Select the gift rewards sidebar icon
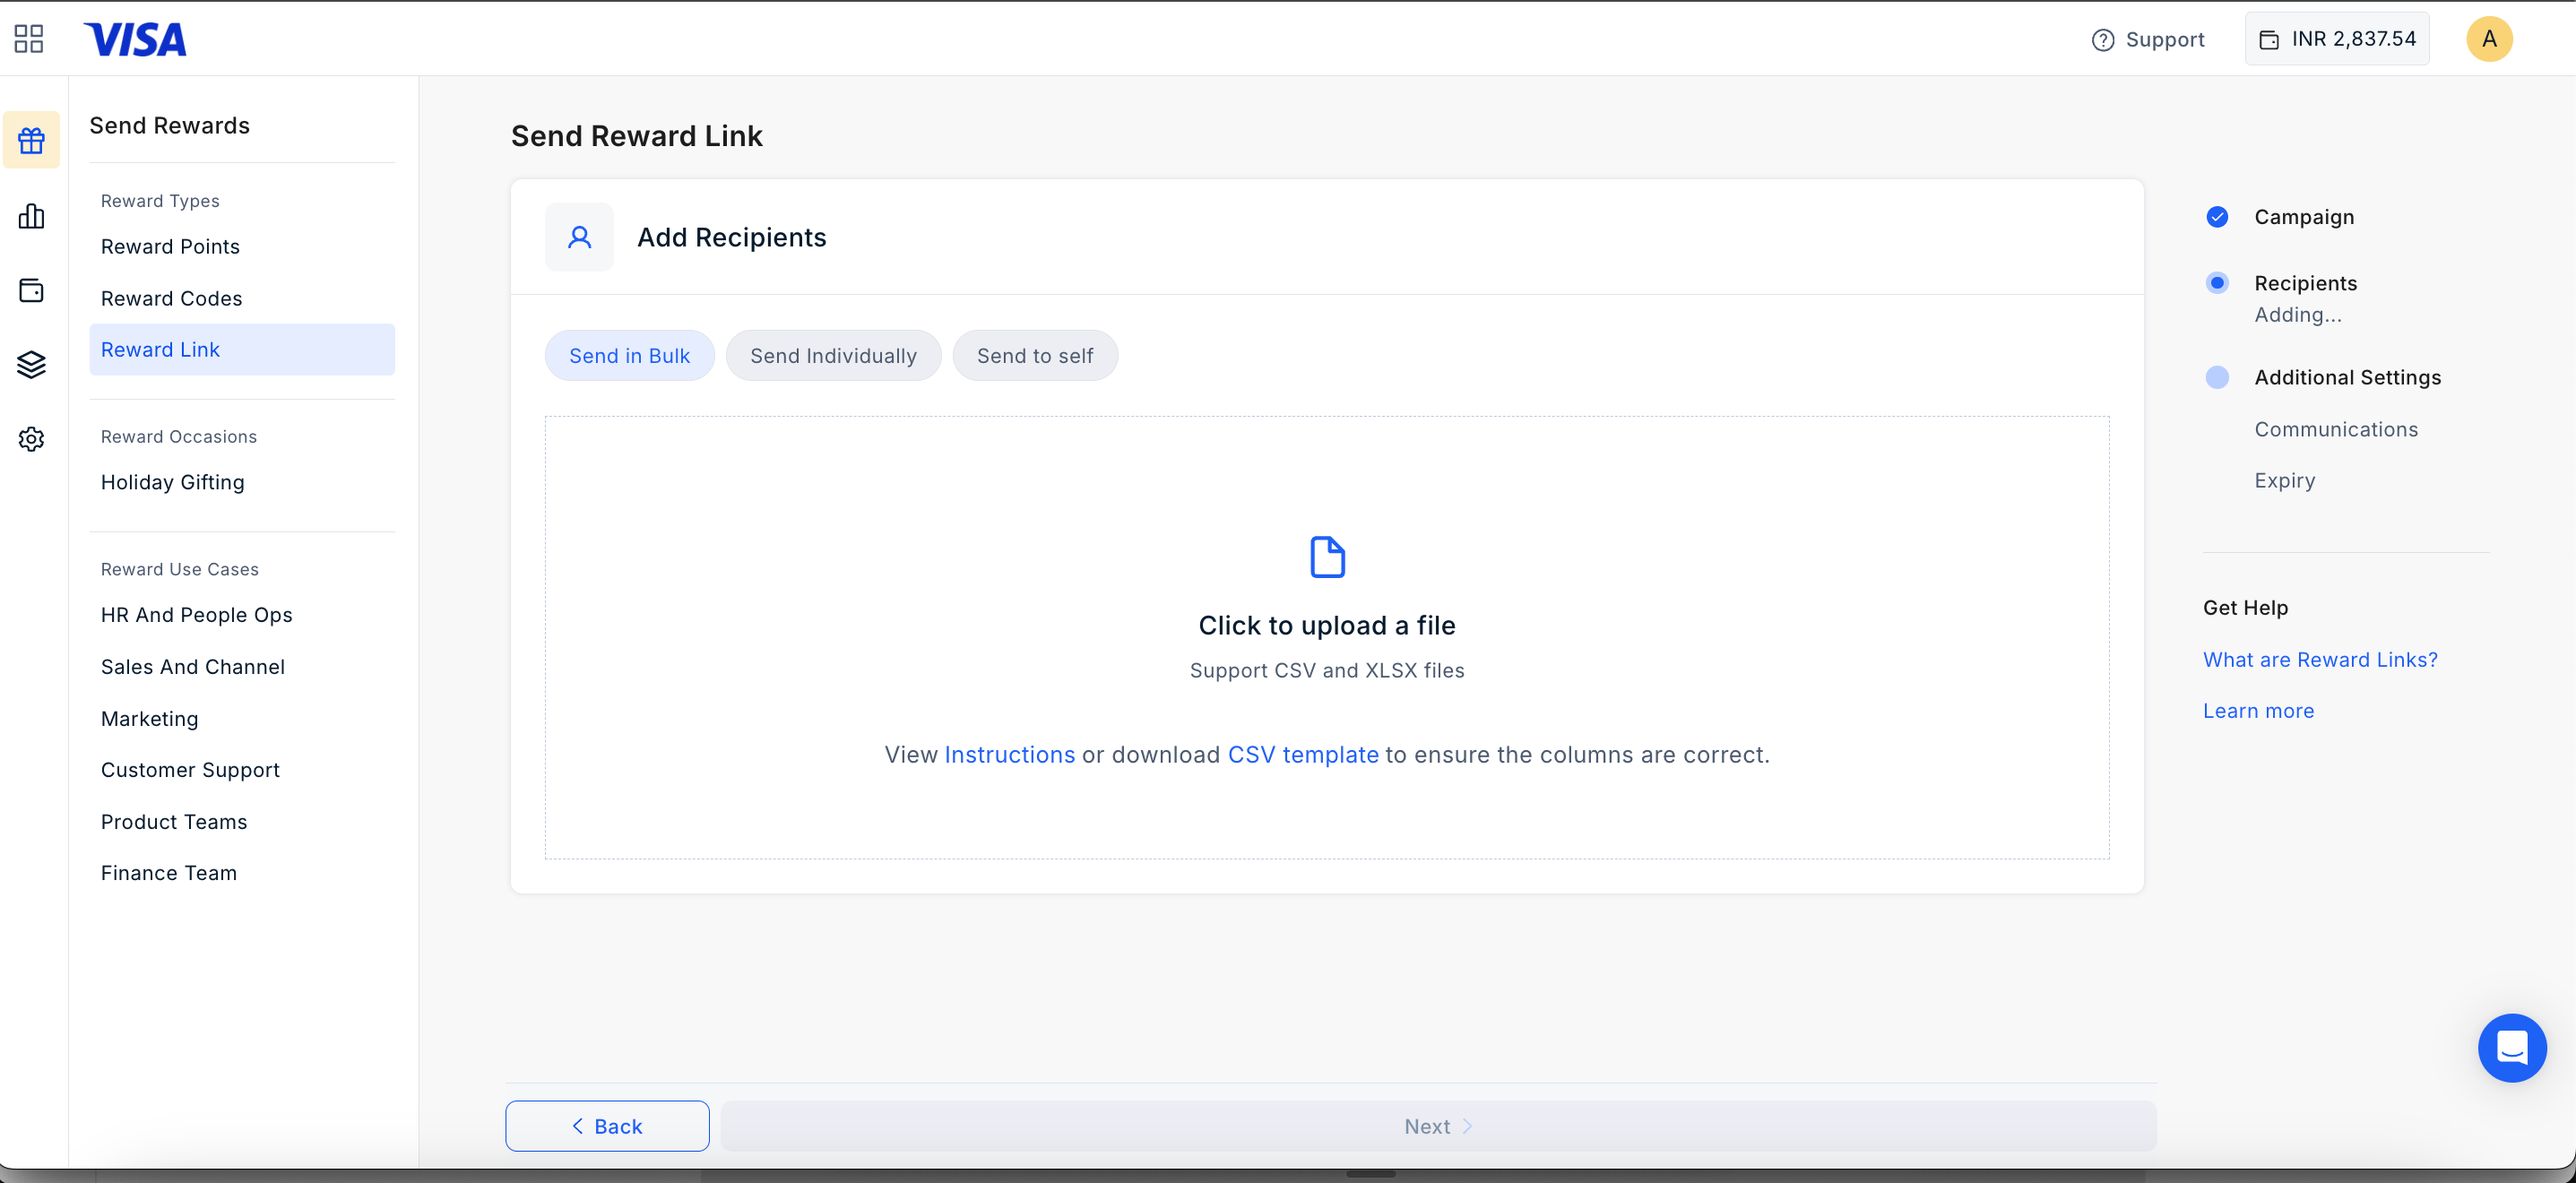 [31, 141]
